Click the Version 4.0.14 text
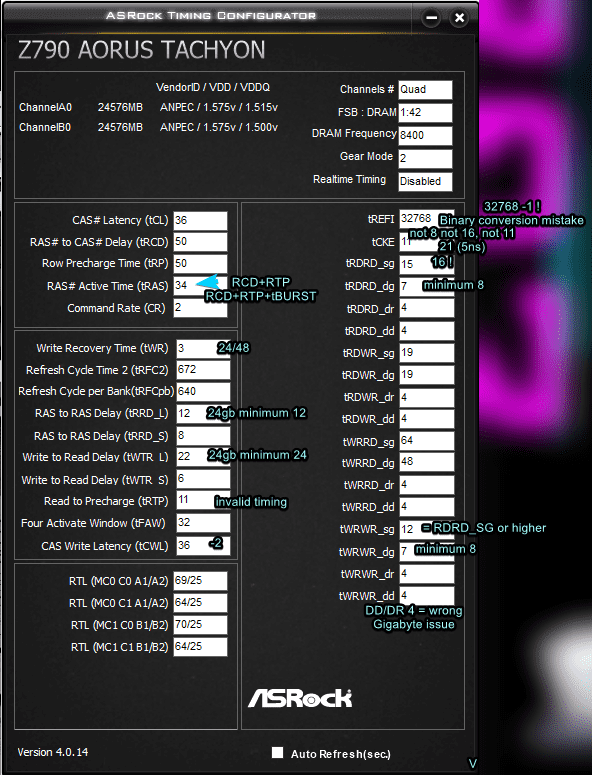Image resolution: width=592 pixels, height=775 pixels. 53,752
